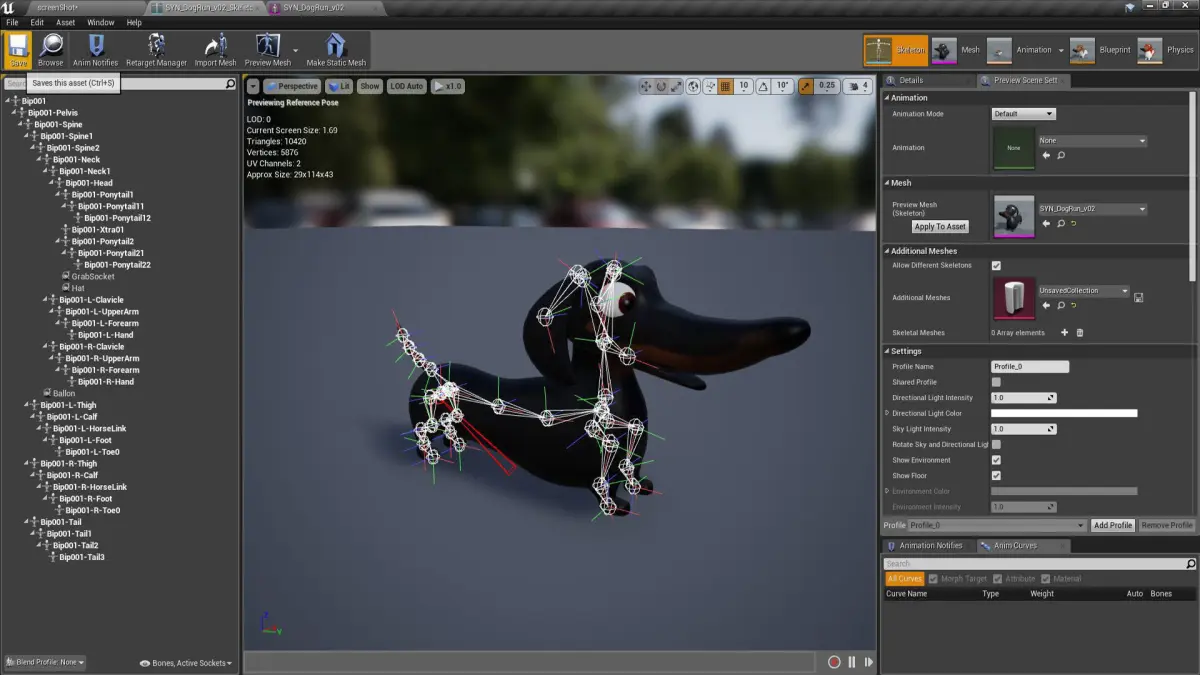
Task: Browse to Preview Mesh asset via magnifier icon
Action: tap(1061, 223)
